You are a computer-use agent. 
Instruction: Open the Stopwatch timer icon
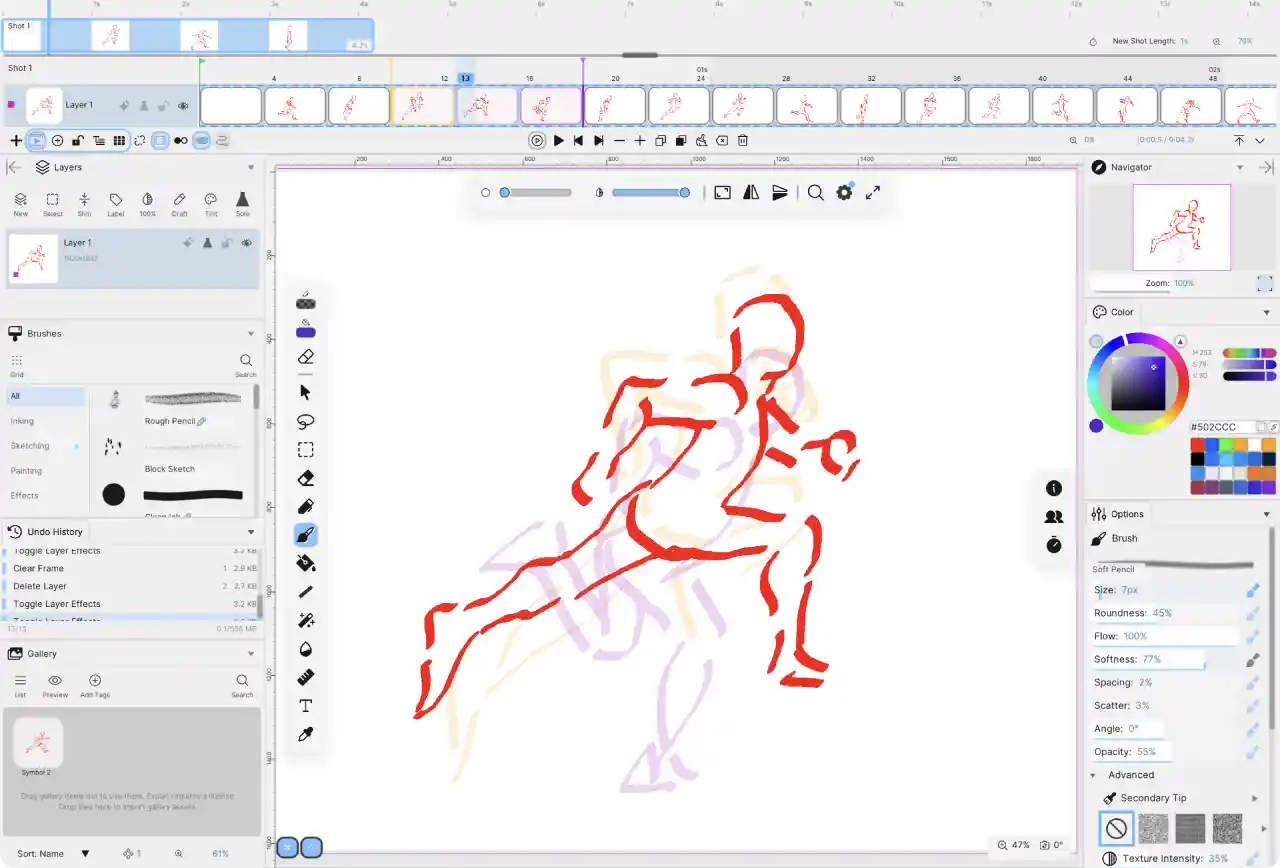click(x=1054, y=545)
